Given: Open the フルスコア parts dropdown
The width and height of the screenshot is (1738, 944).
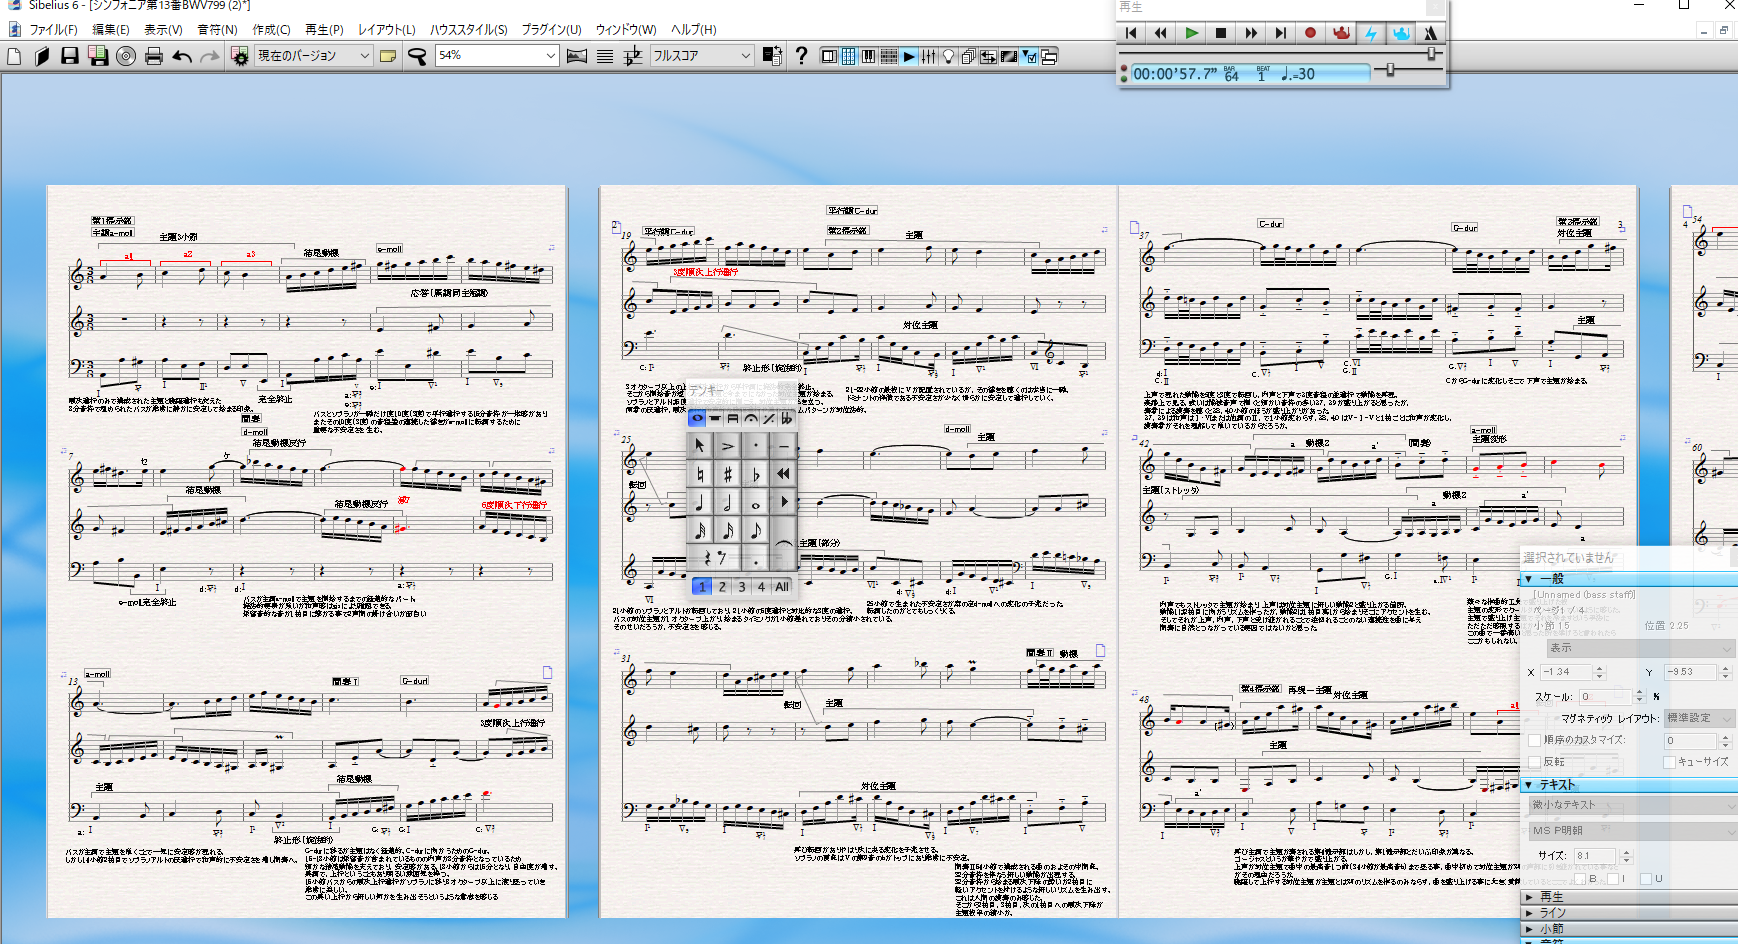Looking at the screenshot, I should tap(701, 56).
